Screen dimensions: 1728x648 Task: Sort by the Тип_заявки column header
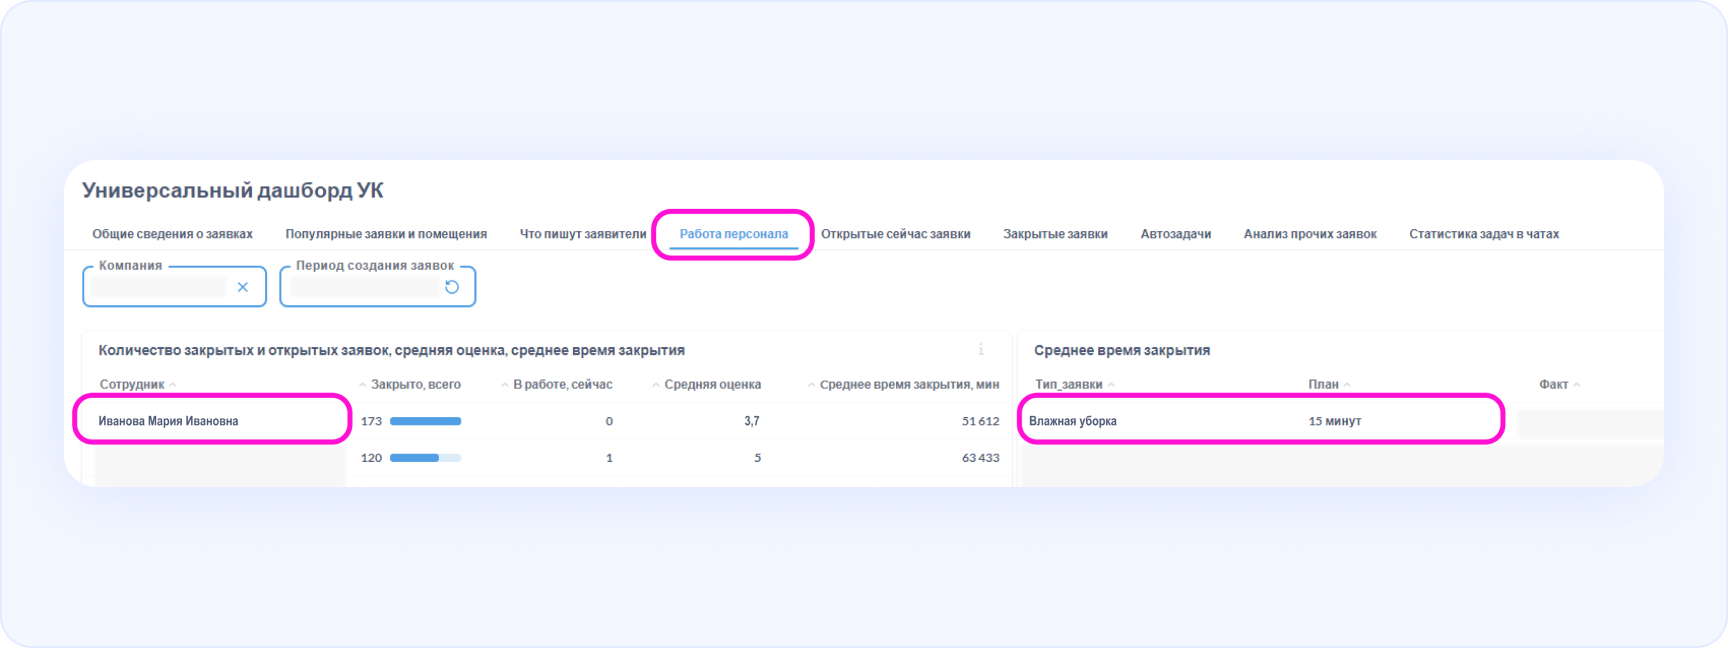point(1068,385)
